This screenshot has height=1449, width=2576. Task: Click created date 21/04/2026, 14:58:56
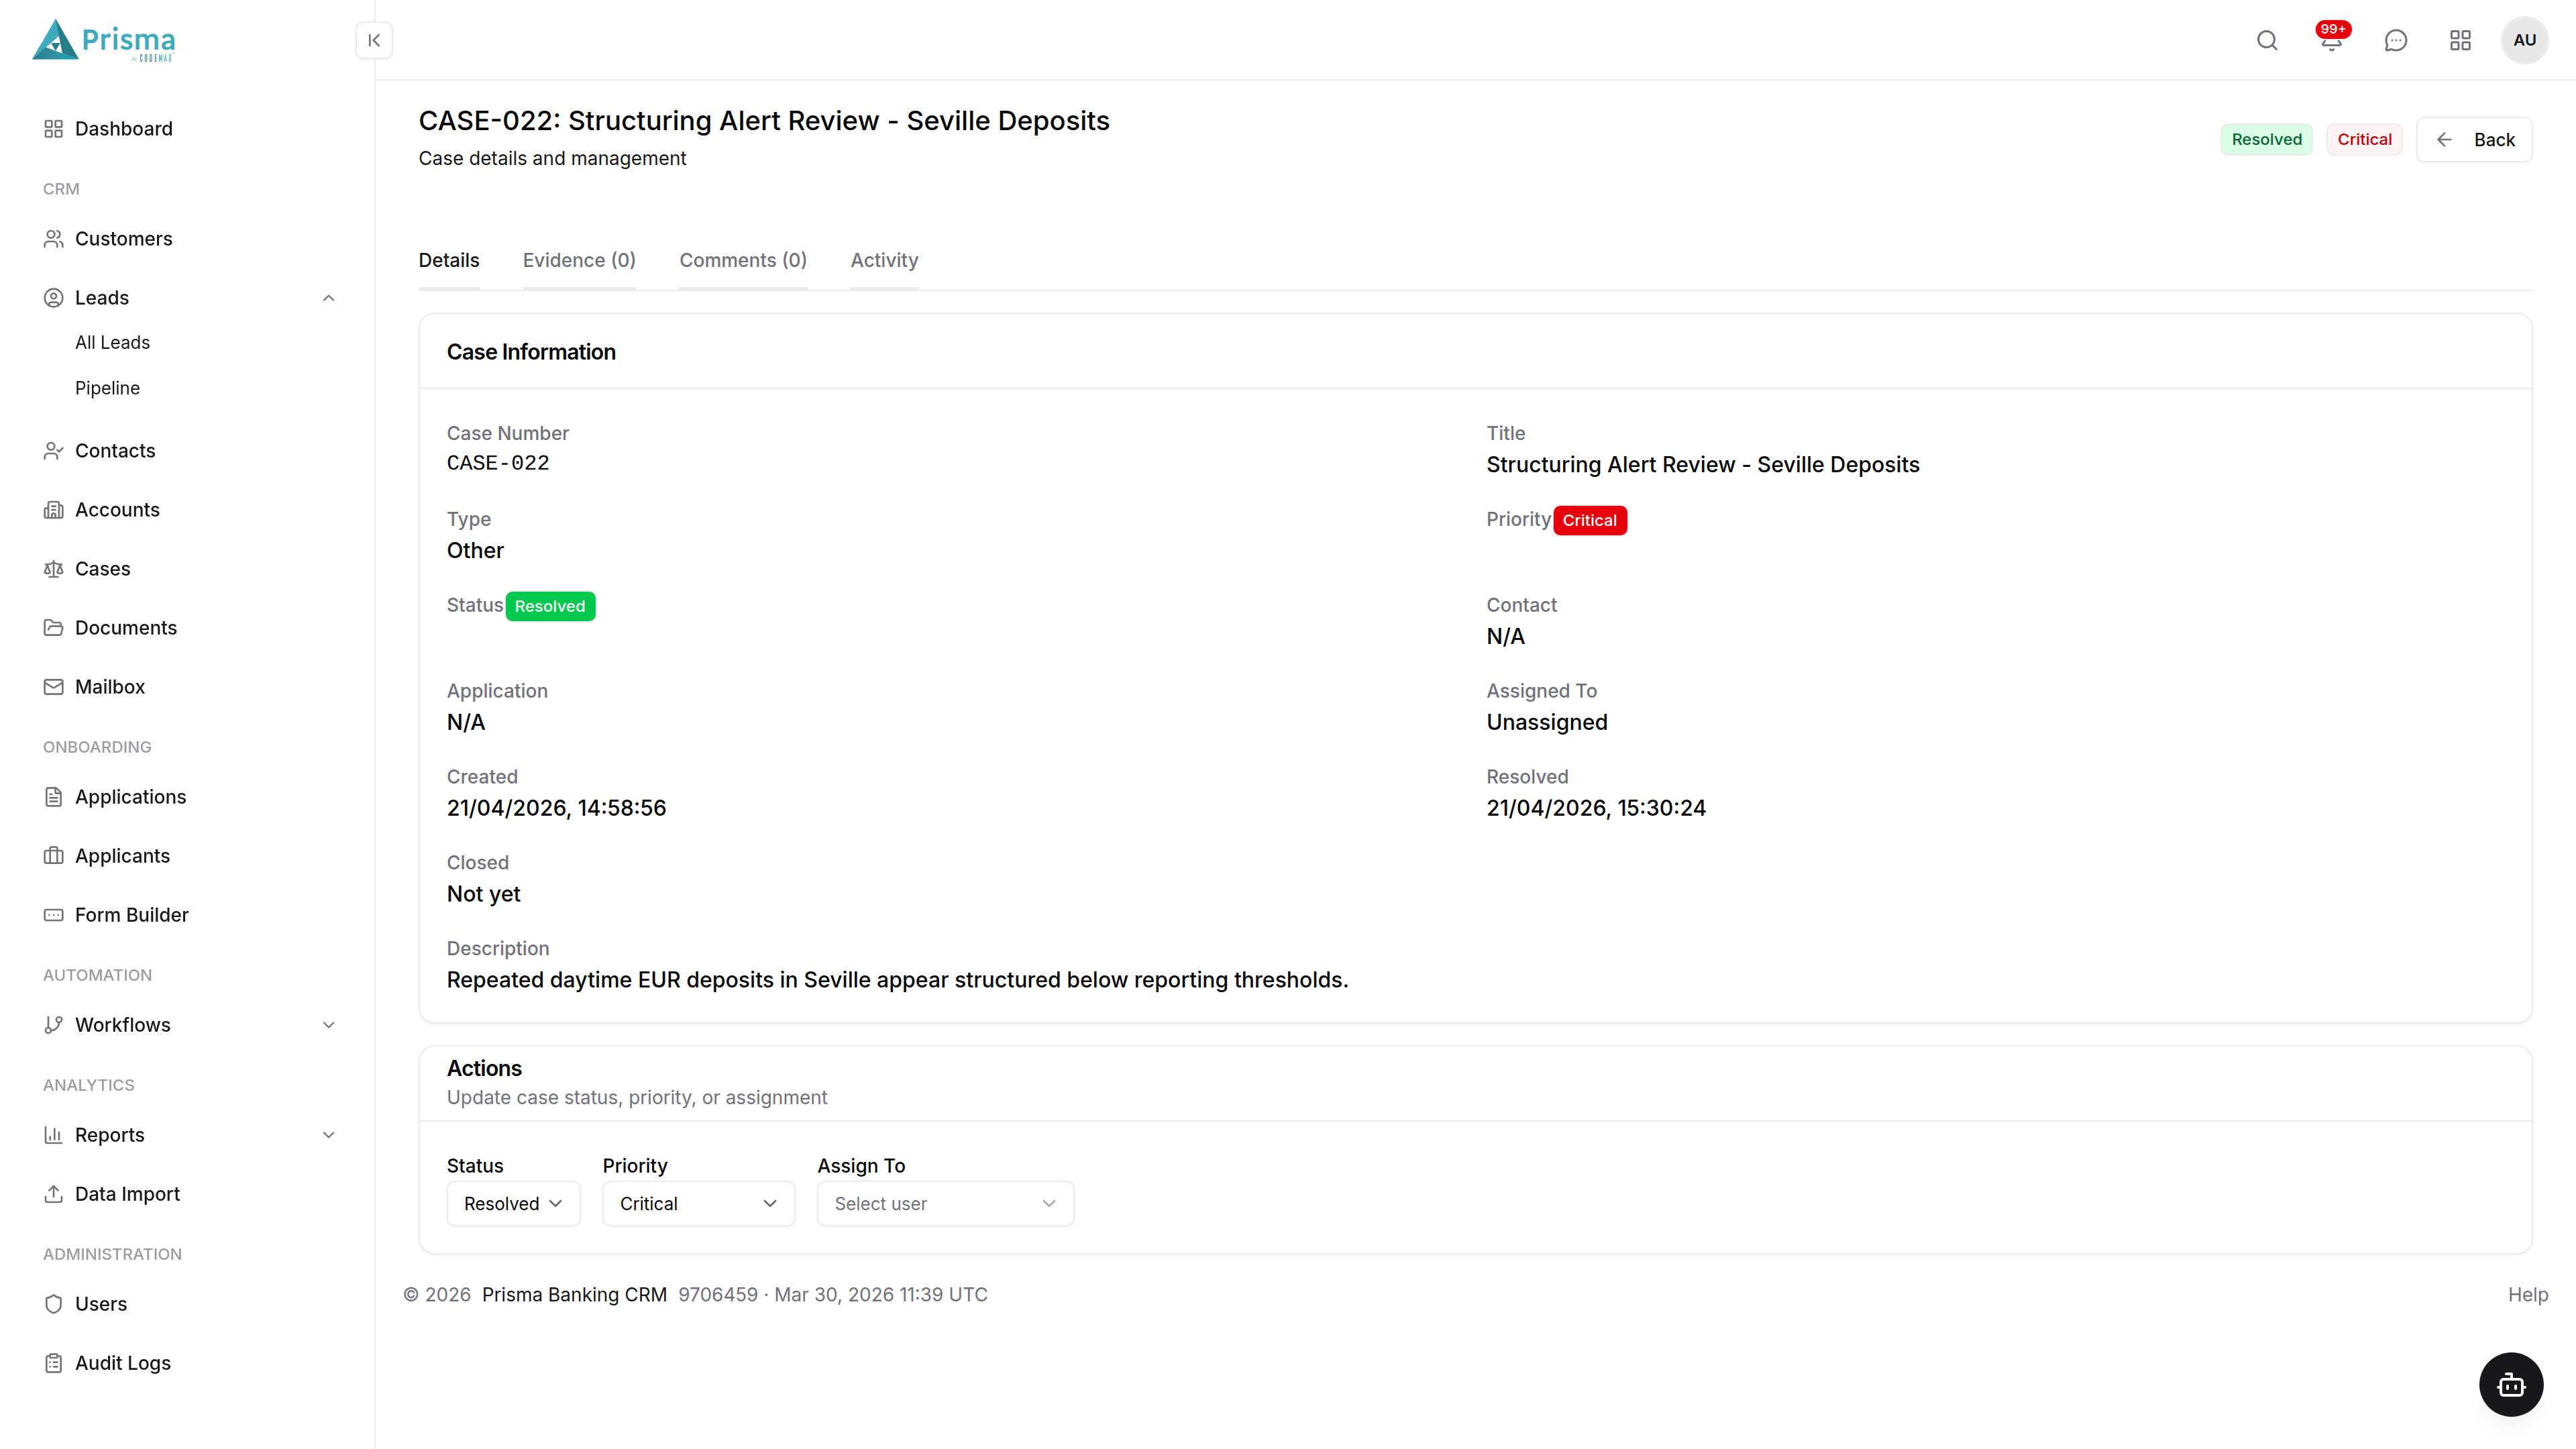[x=556, y=808]
